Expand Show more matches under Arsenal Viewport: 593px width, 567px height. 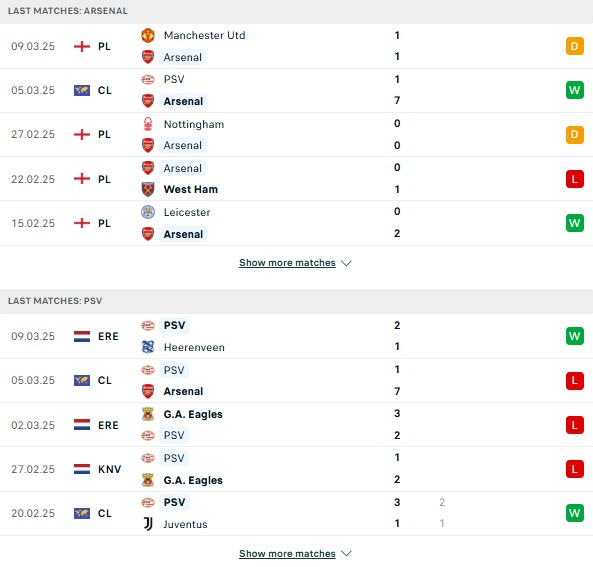click(287, 263)
